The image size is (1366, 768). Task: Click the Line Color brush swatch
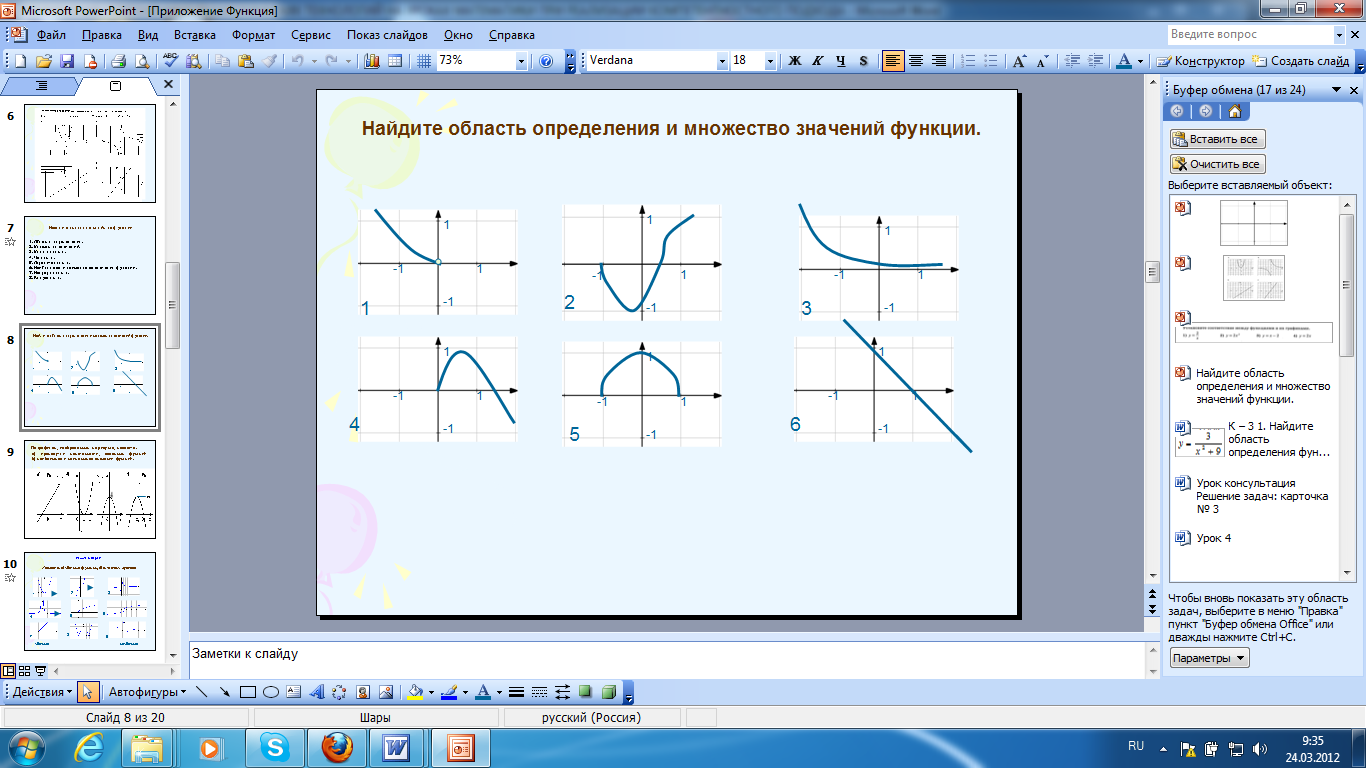pos(449,692)
